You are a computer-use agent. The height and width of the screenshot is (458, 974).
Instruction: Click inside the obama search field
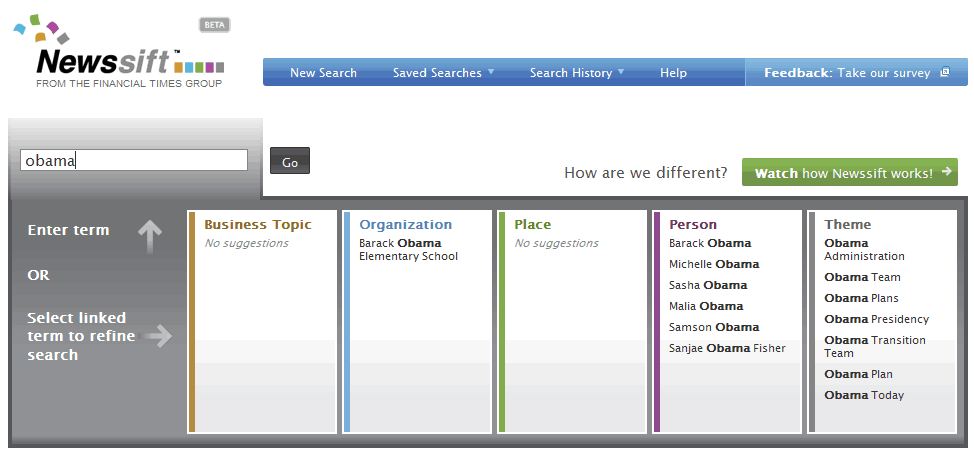(x=134, y=160)
